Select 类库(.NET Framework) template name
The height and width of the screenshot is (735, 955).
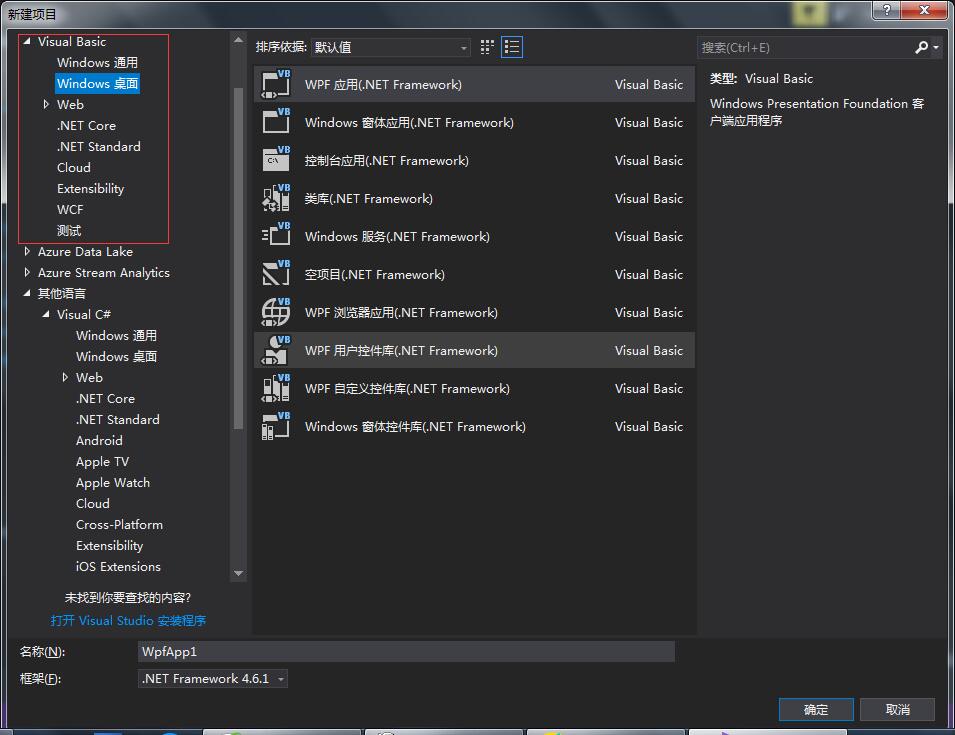(368, 199)
